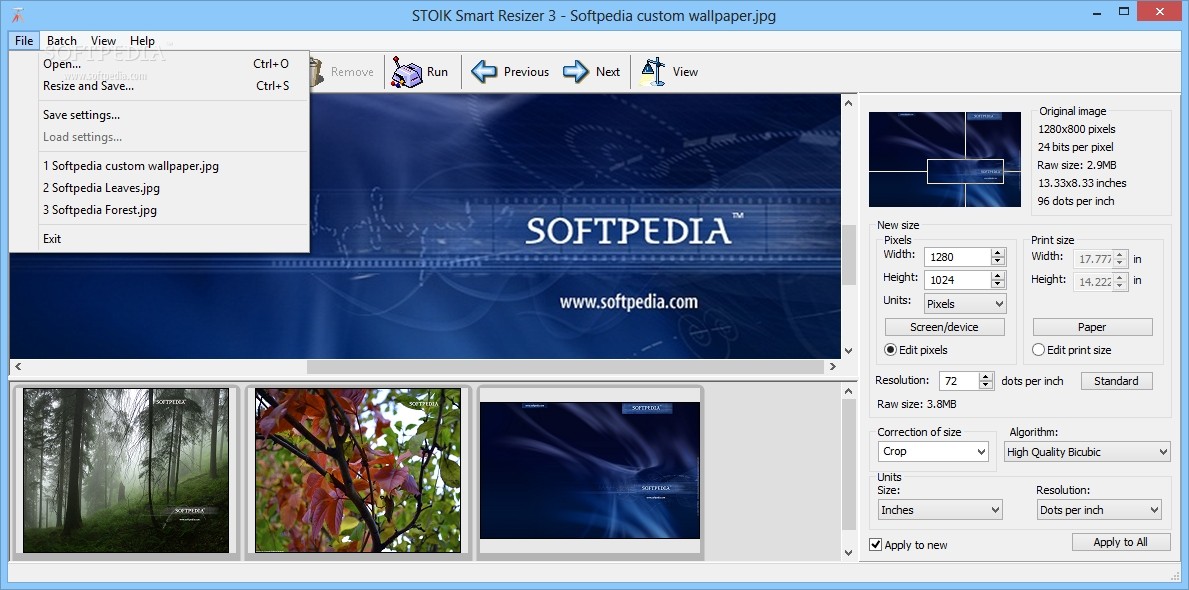Click the 'Raw size: 3.8MB' text

click(917, 404)
